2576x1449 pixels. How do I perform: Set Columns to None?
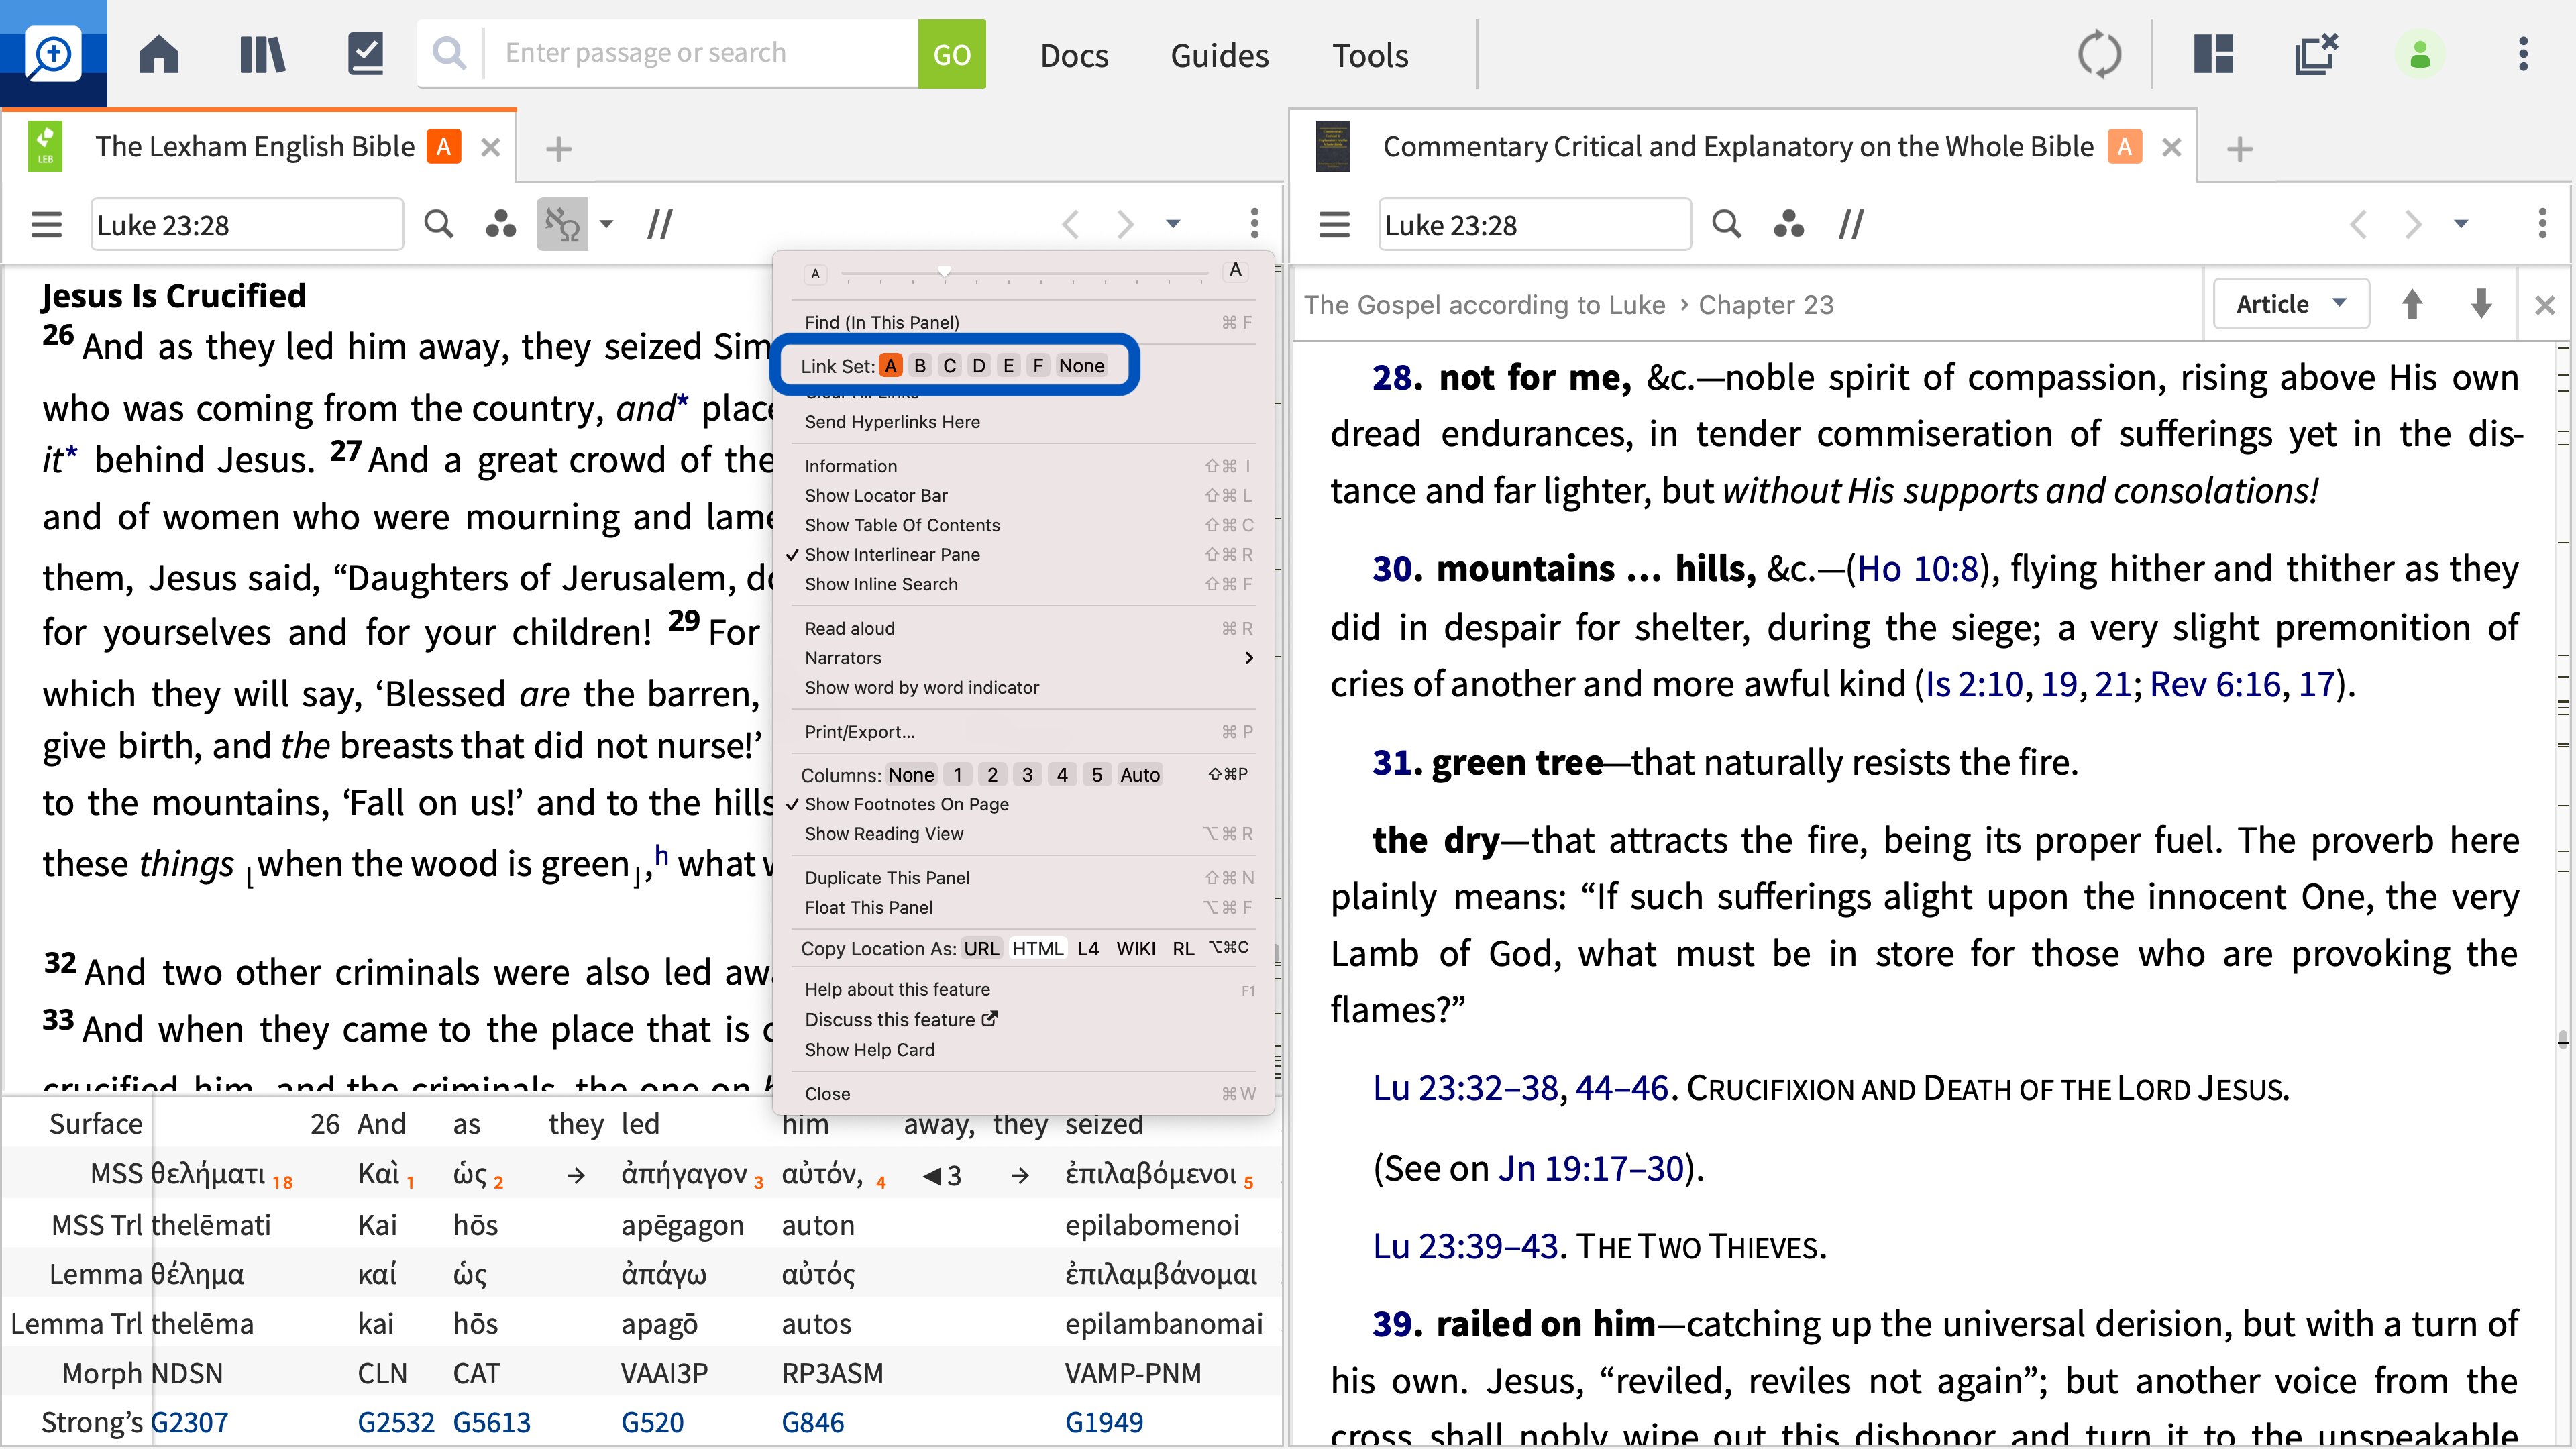(x=911, y=775)
